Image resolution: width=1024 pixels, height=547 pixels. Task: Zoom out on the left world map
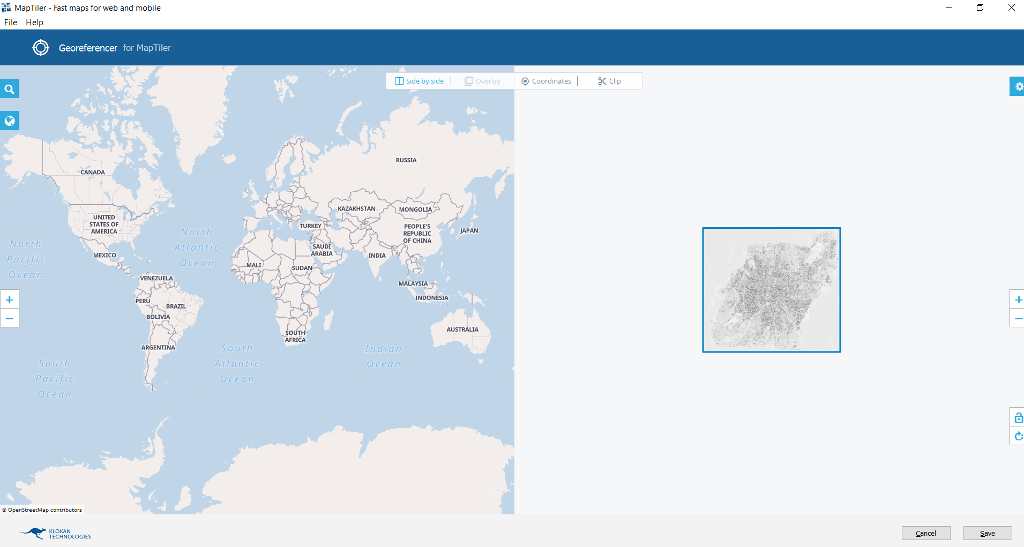point(9,319)
